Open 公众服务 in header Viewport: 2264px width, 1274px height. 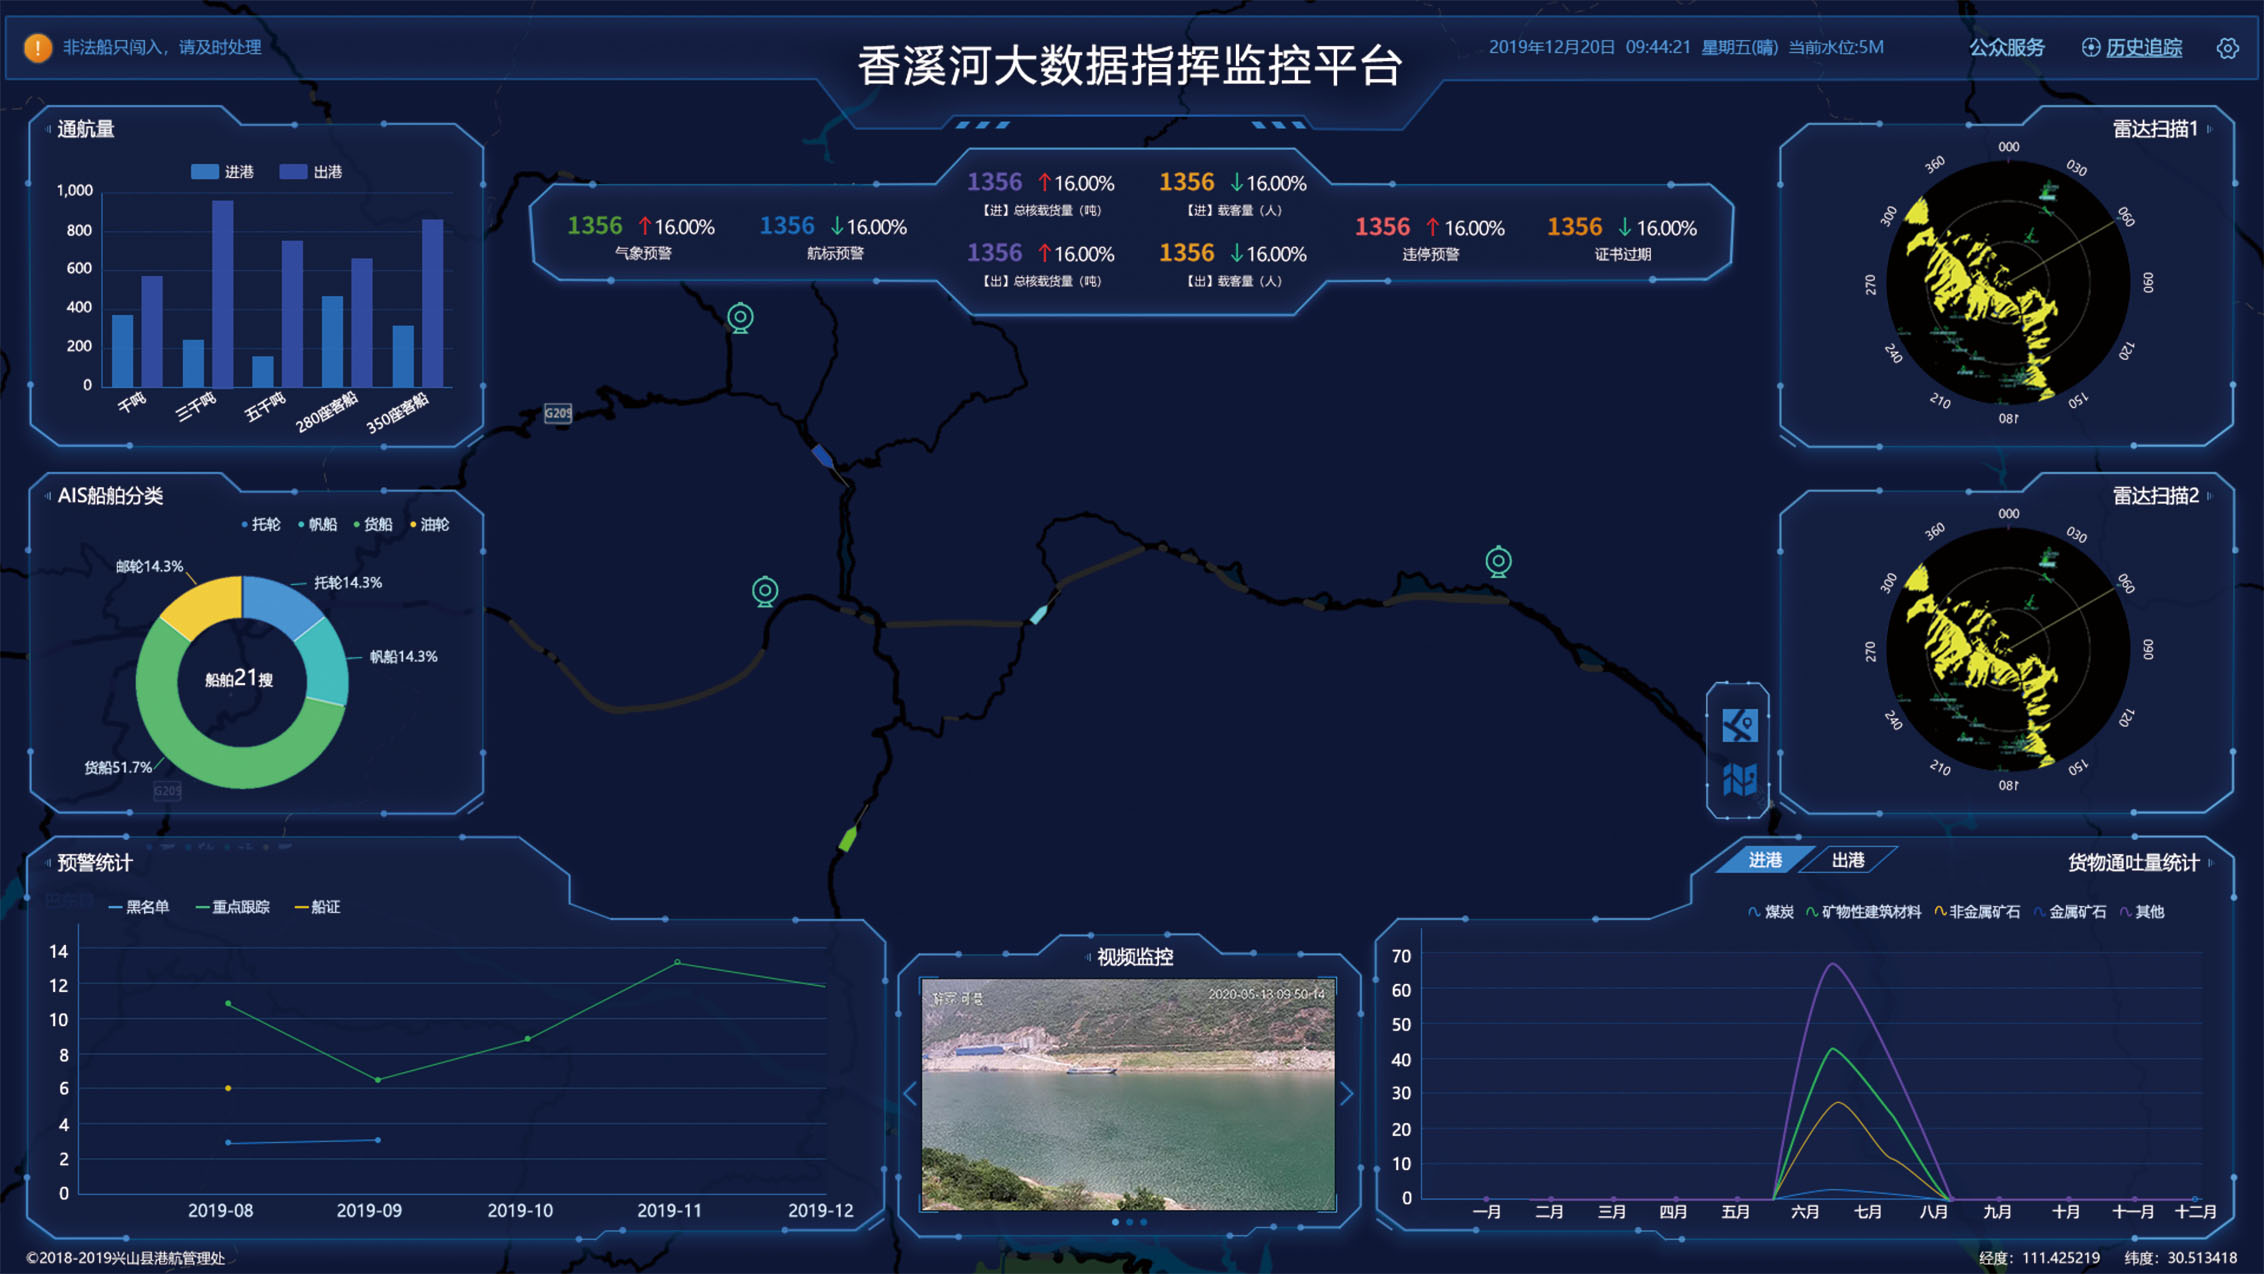(x=2006, y=48)
